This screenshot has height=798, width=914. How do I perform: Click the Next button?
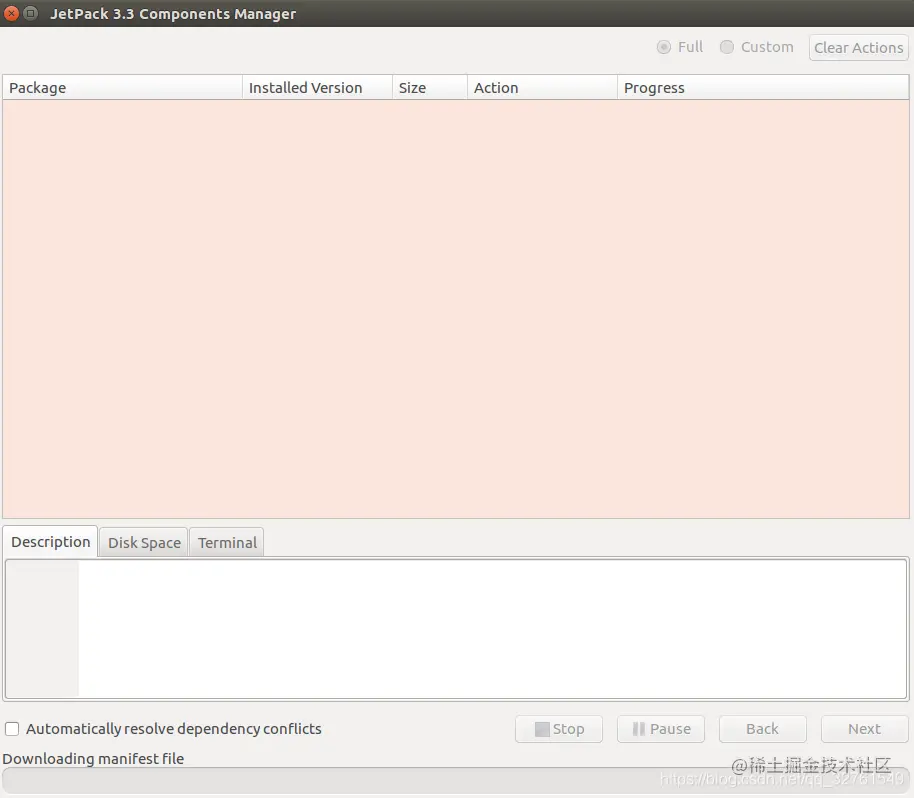coord(864,729)
